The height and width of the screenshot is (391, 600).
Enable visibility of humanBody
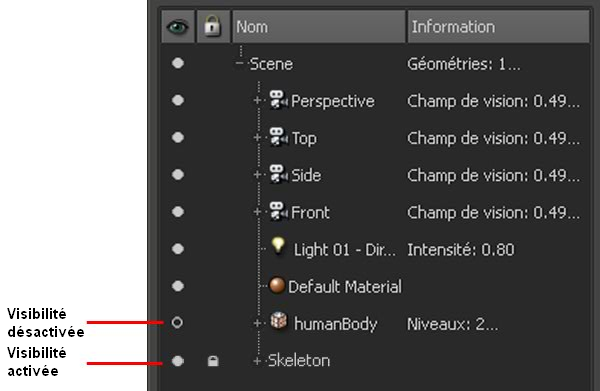point(177,323)
